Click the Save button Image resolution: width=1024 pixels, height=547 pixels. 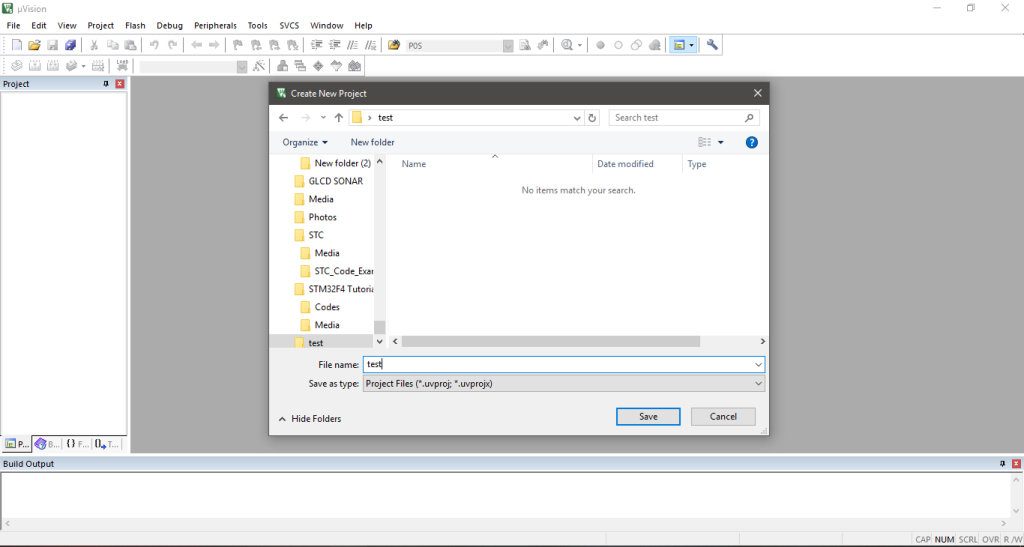pyautogui.click(x=648, y=416)
